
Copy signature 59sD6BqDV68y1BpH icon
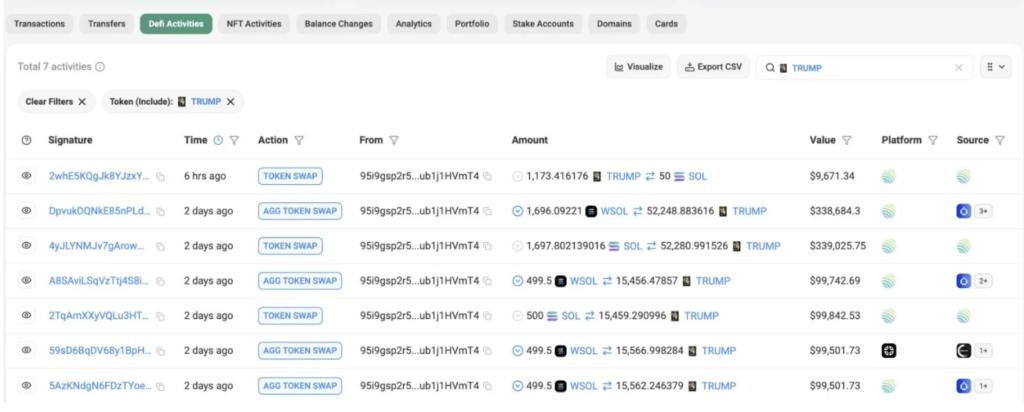tap(160, 351)
